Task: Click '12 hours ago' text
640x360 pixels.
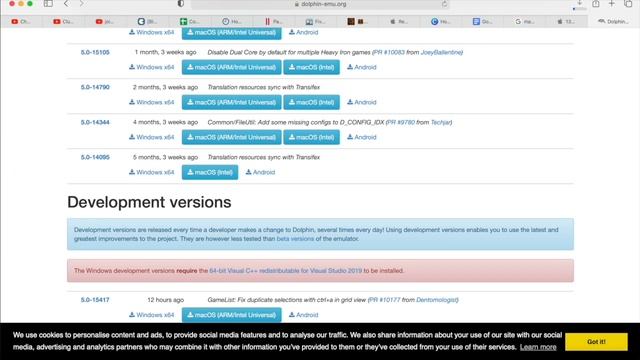Action: (x=165, y=300)
